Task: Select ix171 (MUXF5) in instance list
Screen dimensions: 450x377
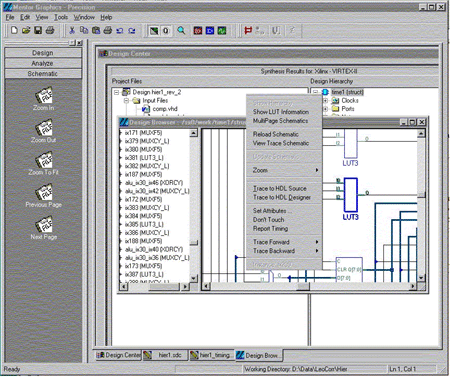Action: point(143,133)
